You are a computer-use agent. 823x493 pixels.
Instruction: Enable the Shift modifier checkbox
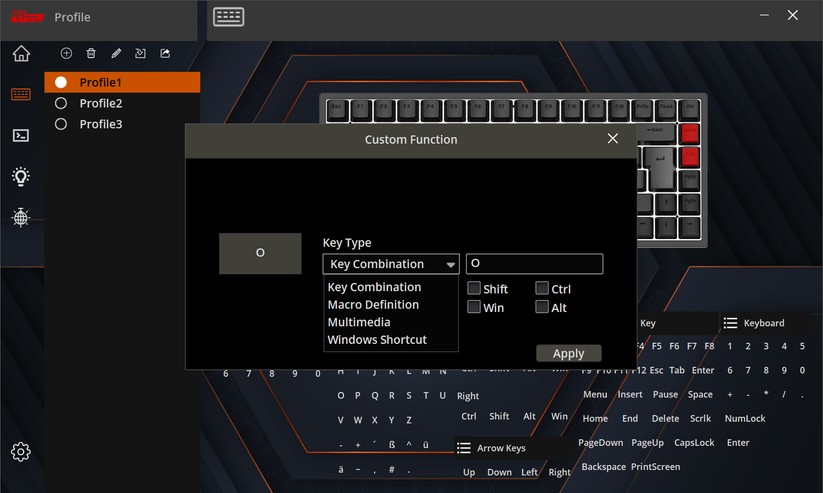475,288
